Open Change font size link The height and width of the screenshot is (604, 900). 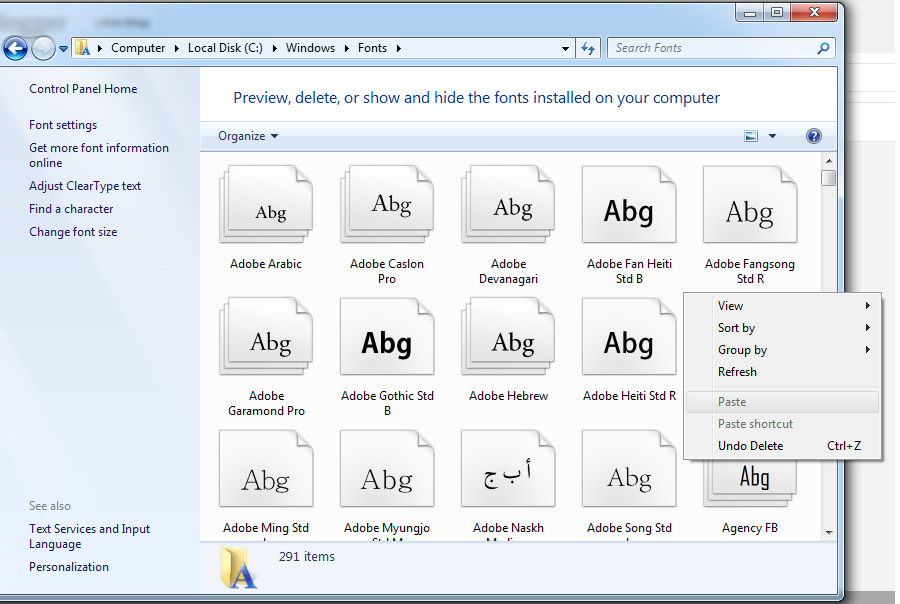pyautogui.click(x=73, y=232)
